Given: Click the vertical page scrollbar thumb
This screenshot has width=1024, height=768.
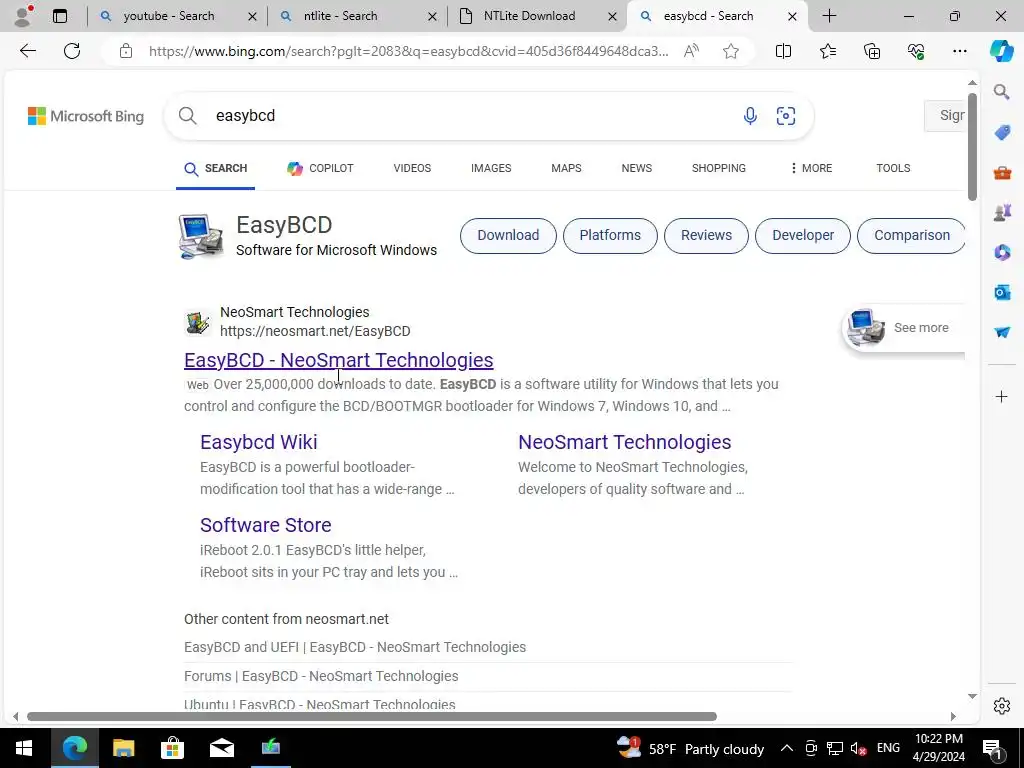Looking at the screenshot, I should 972,147.
